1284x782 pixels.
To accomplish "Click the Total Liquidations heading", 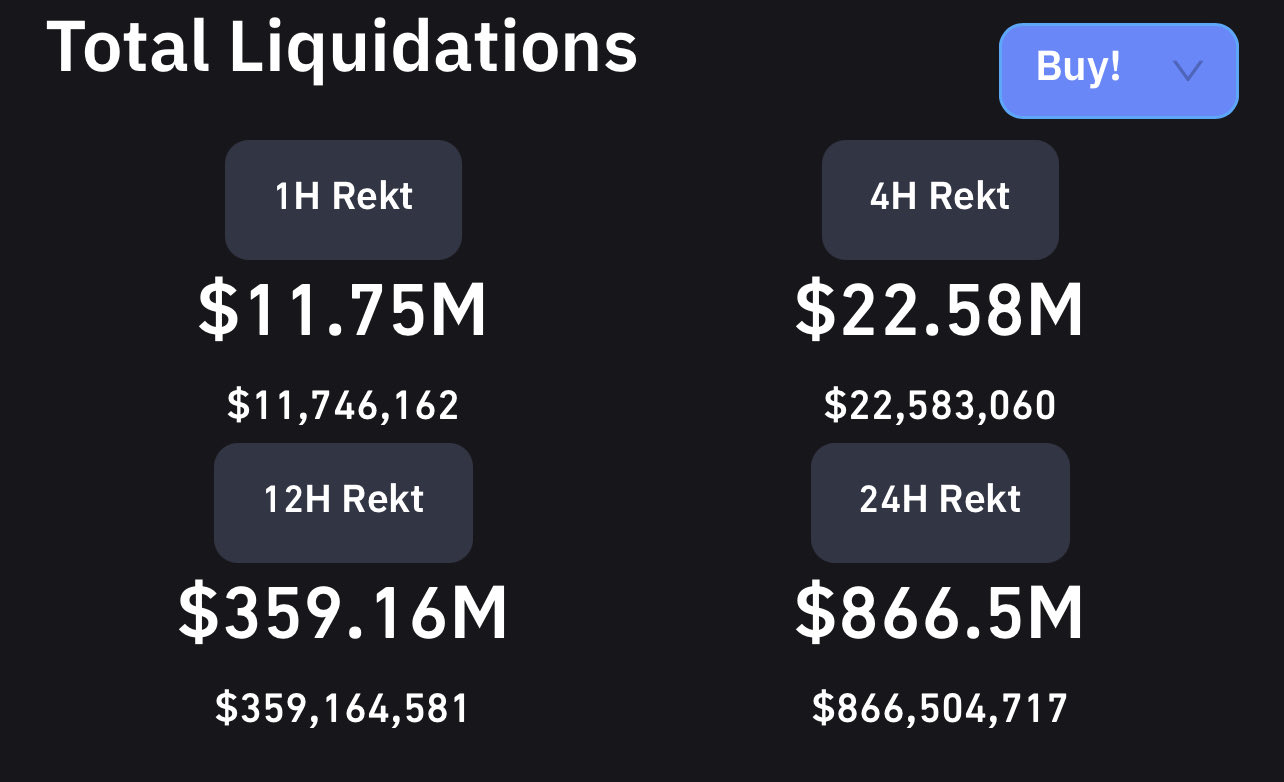I will 342,46.
